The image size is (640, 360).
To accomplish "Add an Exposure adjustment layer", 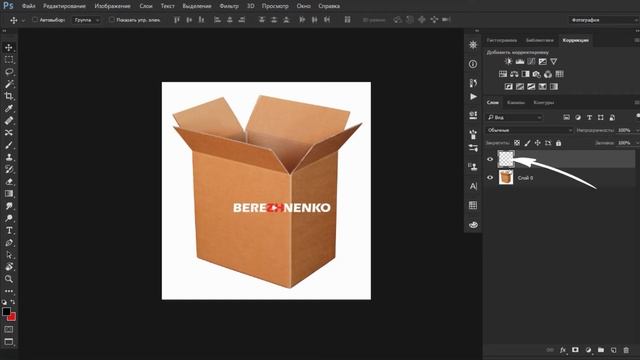I will 542,62.
